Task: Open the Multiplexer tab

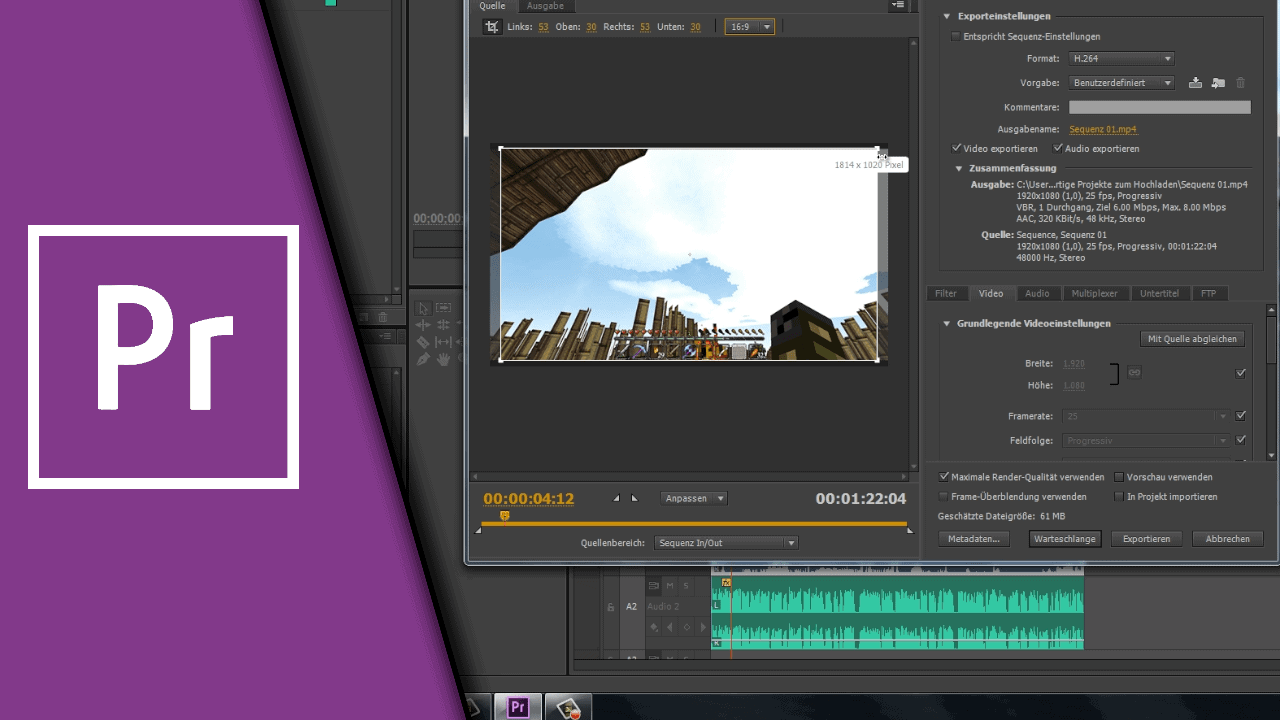Action: 1095,293
